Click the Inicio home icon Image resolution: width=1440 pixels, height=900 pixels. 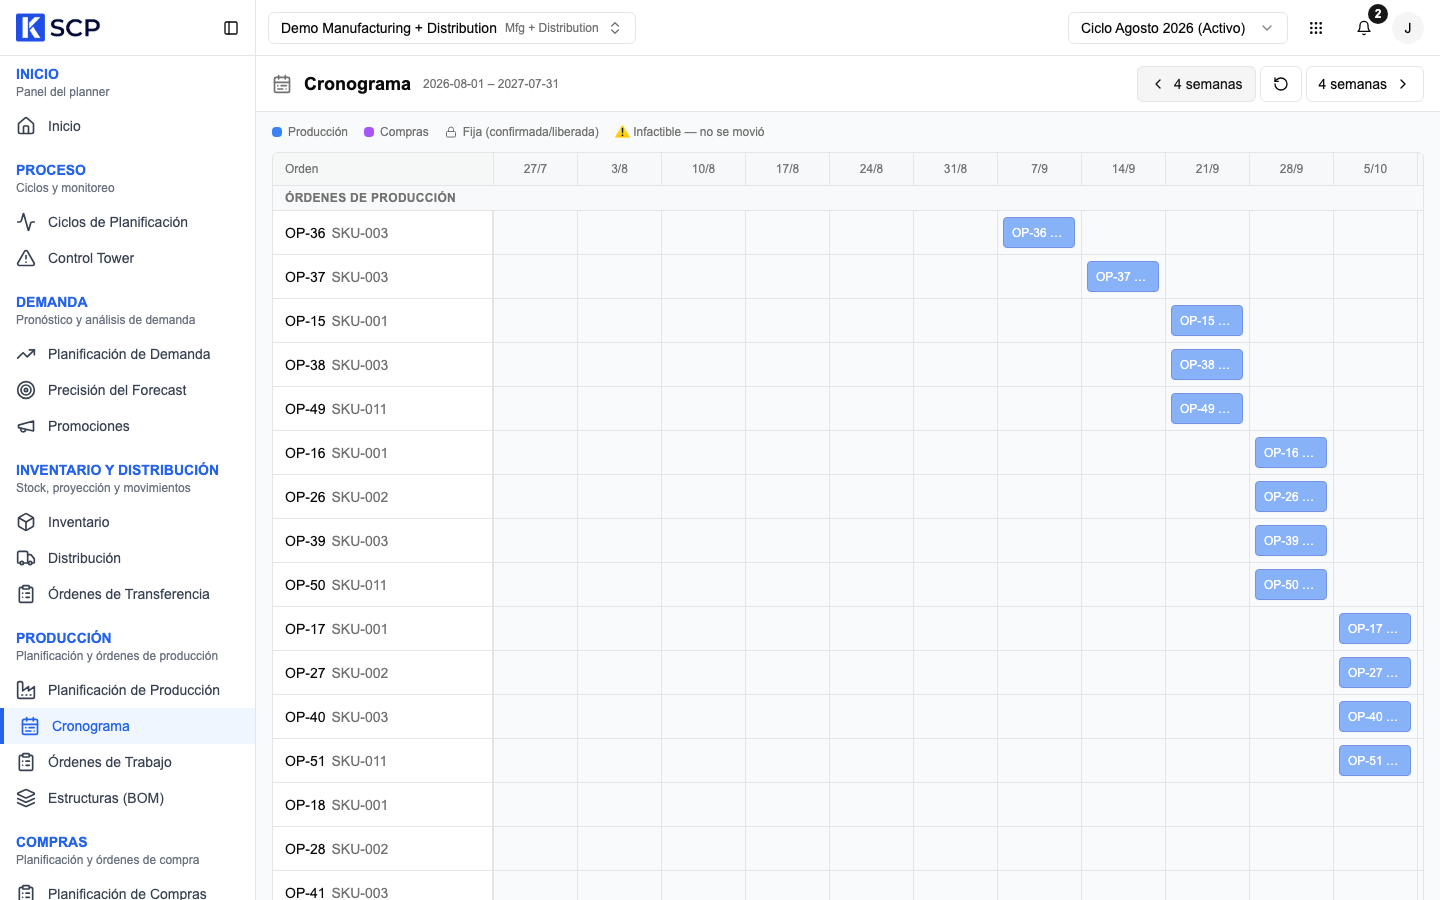pos(26,126)
